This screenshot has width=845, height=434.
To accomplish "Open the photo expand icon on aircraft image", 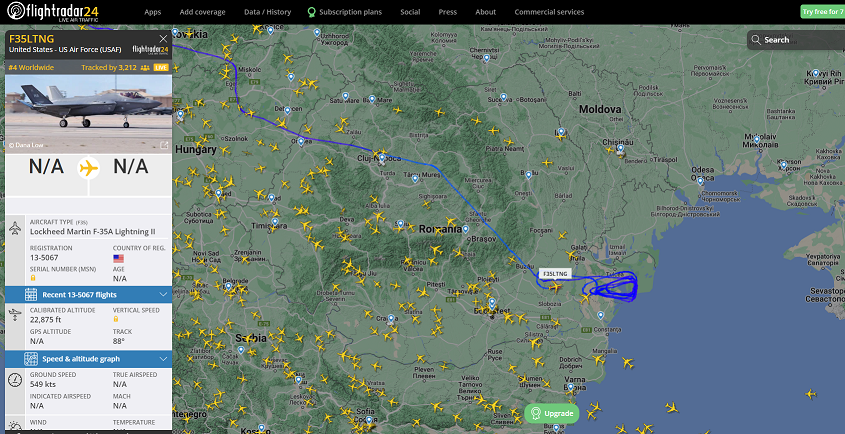I will point(164,145).
